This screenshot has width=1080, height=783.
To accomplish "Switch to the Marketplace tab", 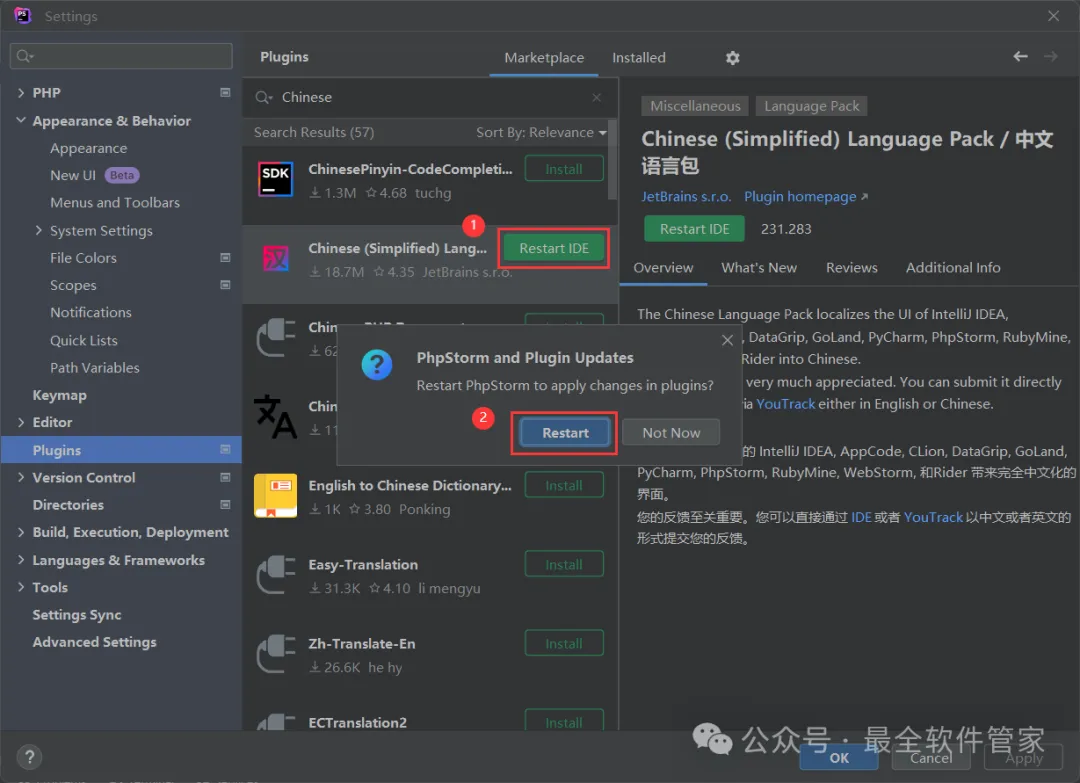I will click(x=543, y=58).
